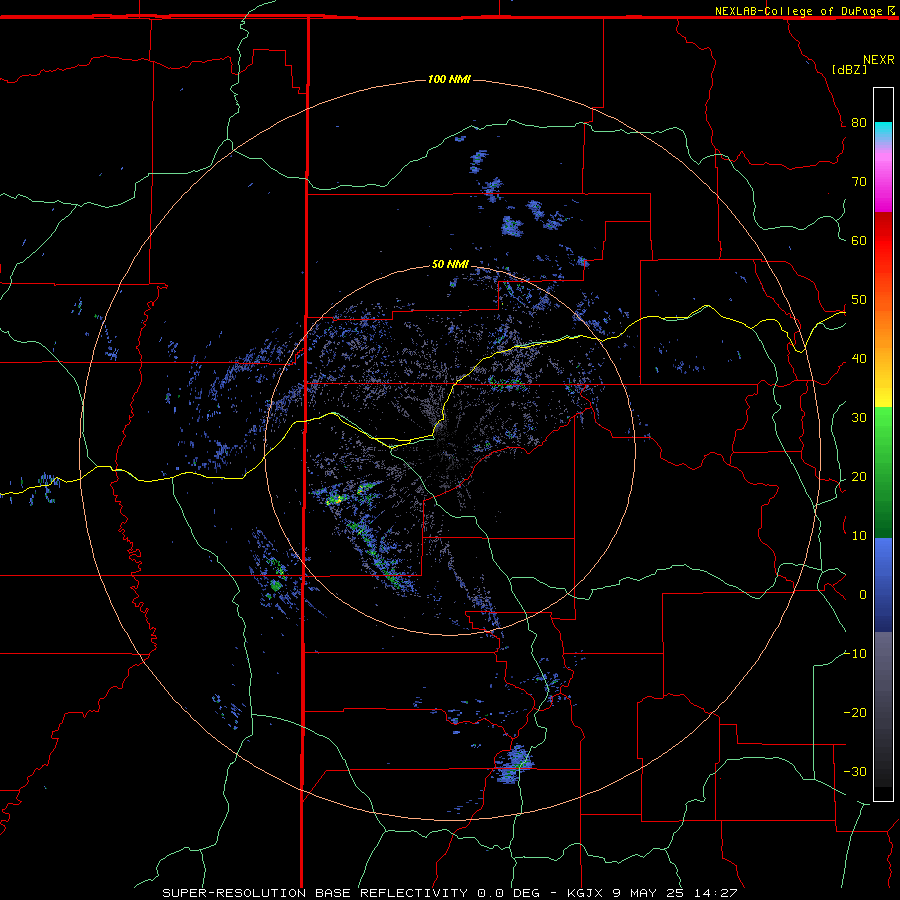900x900 pixels.
Task: Click the 0 dBZ scale value
Action: coord(863,595)
